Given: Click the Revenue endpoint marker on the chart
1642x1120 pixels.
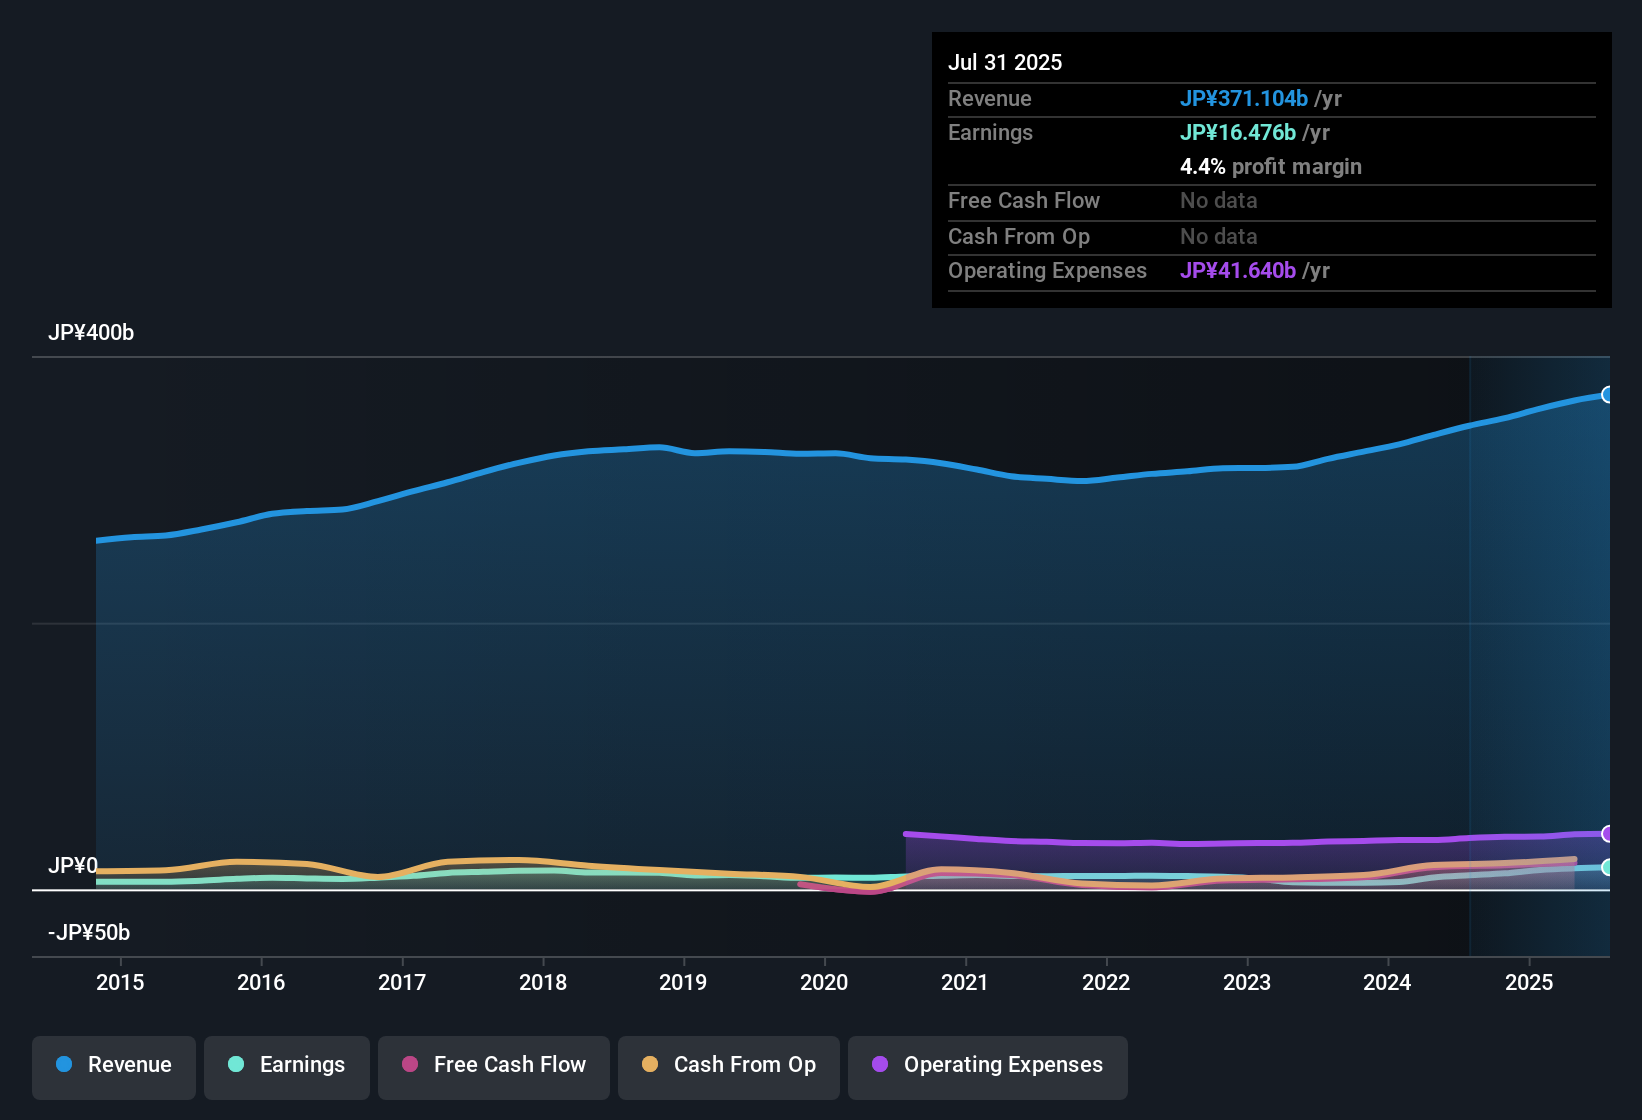Looking at the screenshot, I should pos(1608,396).
